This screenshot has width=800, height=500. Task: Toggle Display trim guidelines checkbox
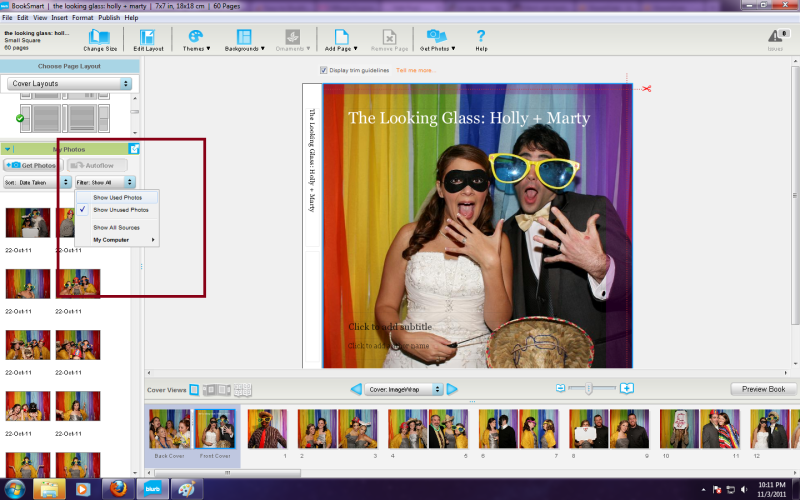pyautogui.click(x=323, y=70)
